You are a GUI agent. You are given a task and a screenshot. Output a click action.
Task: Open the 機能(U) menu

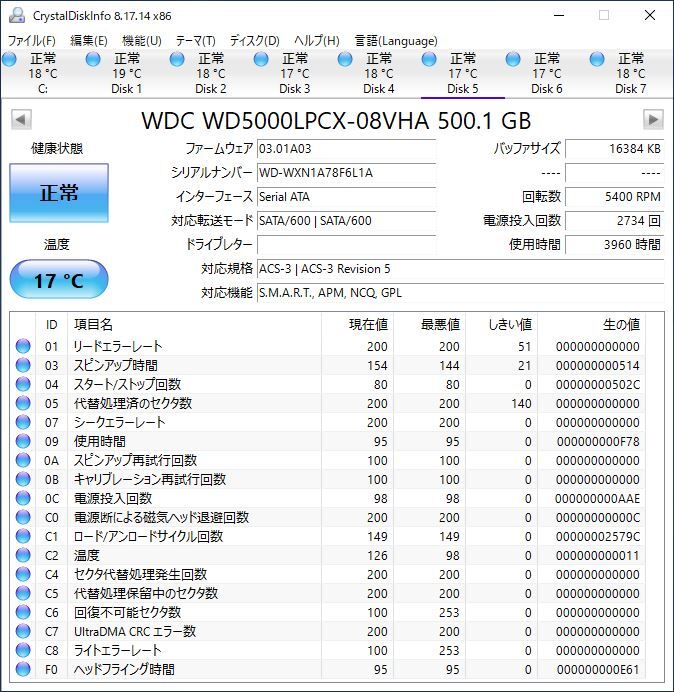(141, 41)
